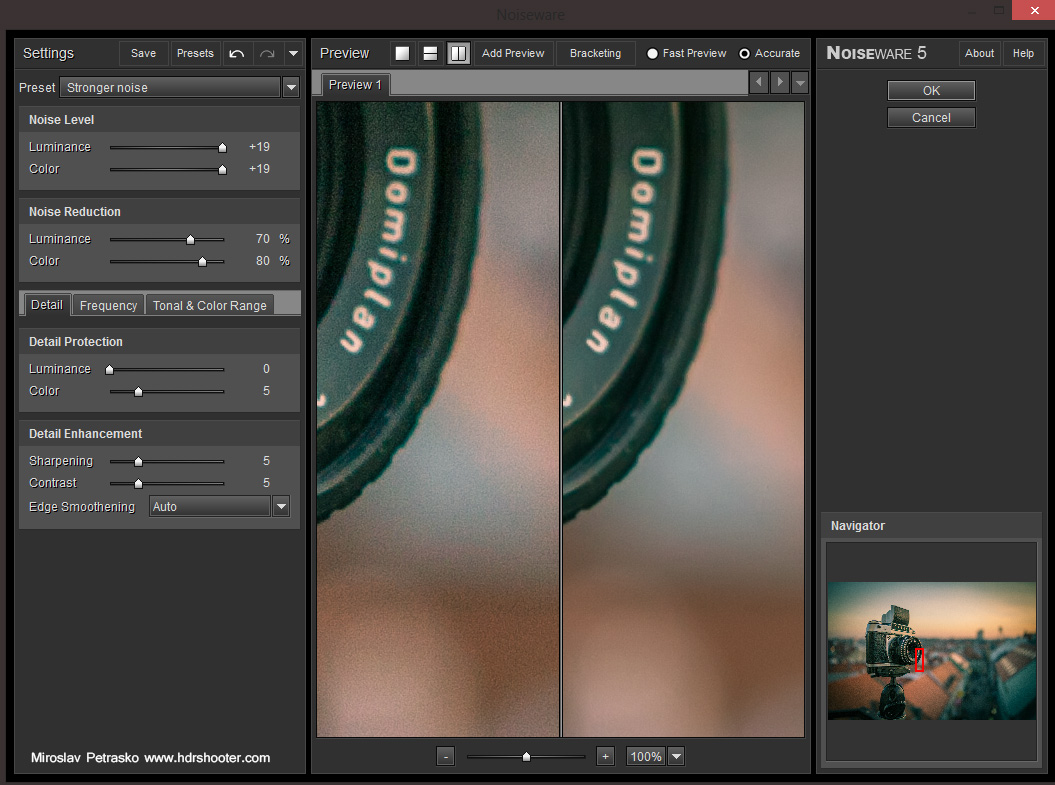Click the redo arrow icon in Settings
Screen dimensions: 1055x785
click(x=266, y=53)
